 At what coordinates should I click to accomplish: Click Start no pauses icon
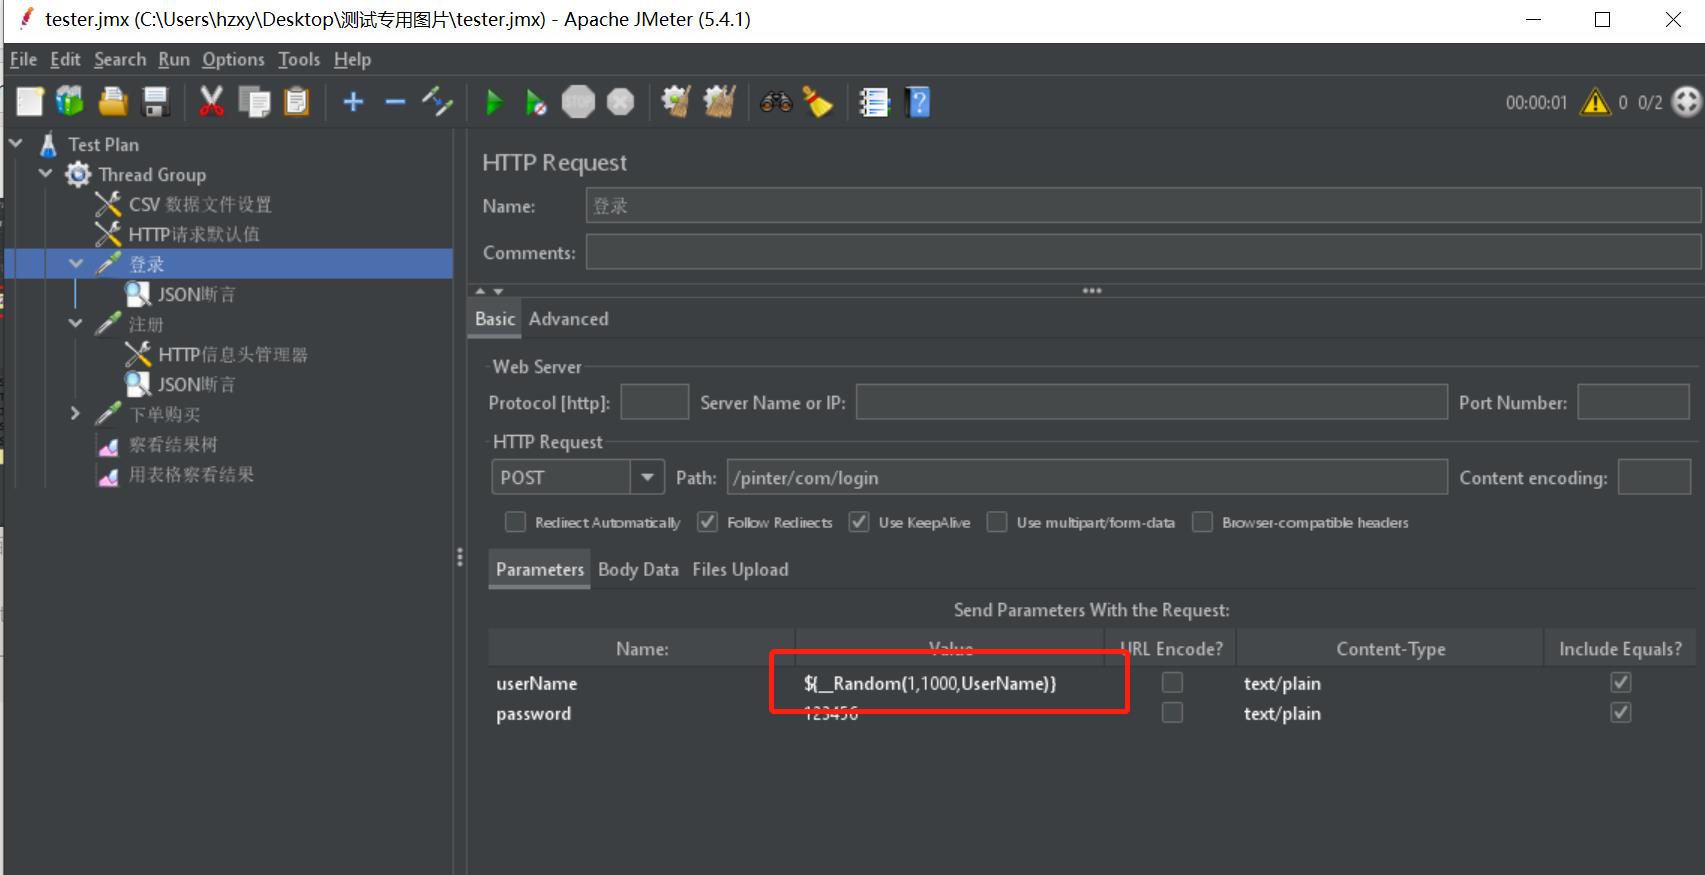[x=536, y=102]
